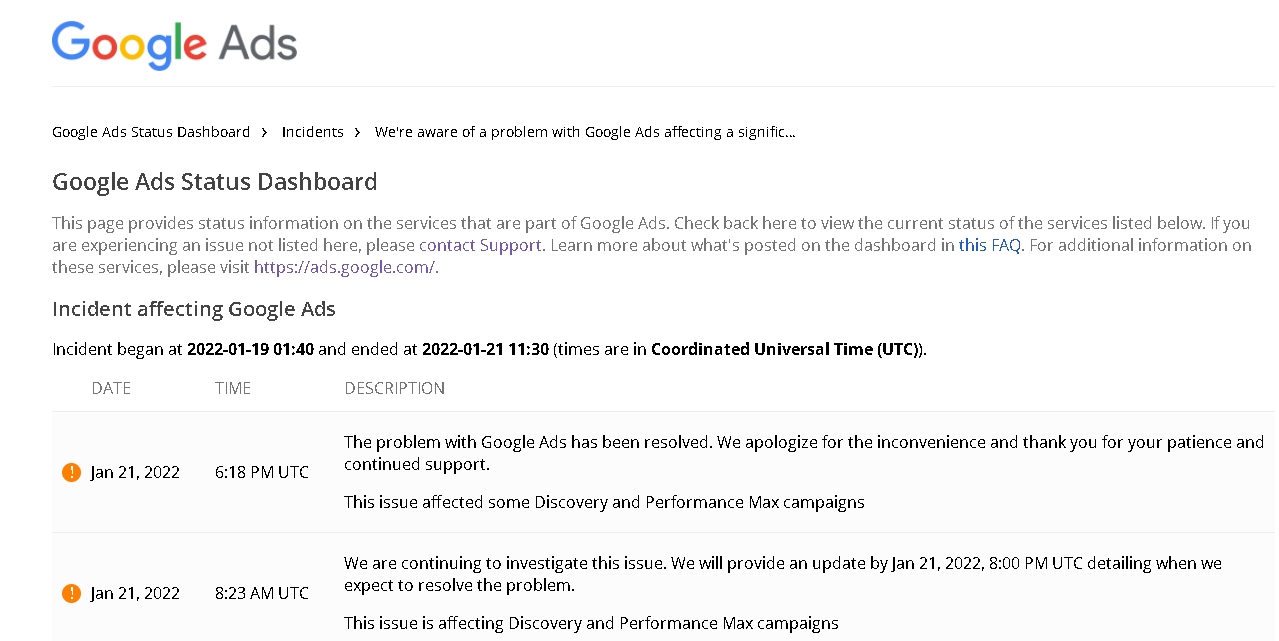1279x641 pixels.
Task: Select the 6:18 PM UTC time entry
Action: (x=262, y=472)
